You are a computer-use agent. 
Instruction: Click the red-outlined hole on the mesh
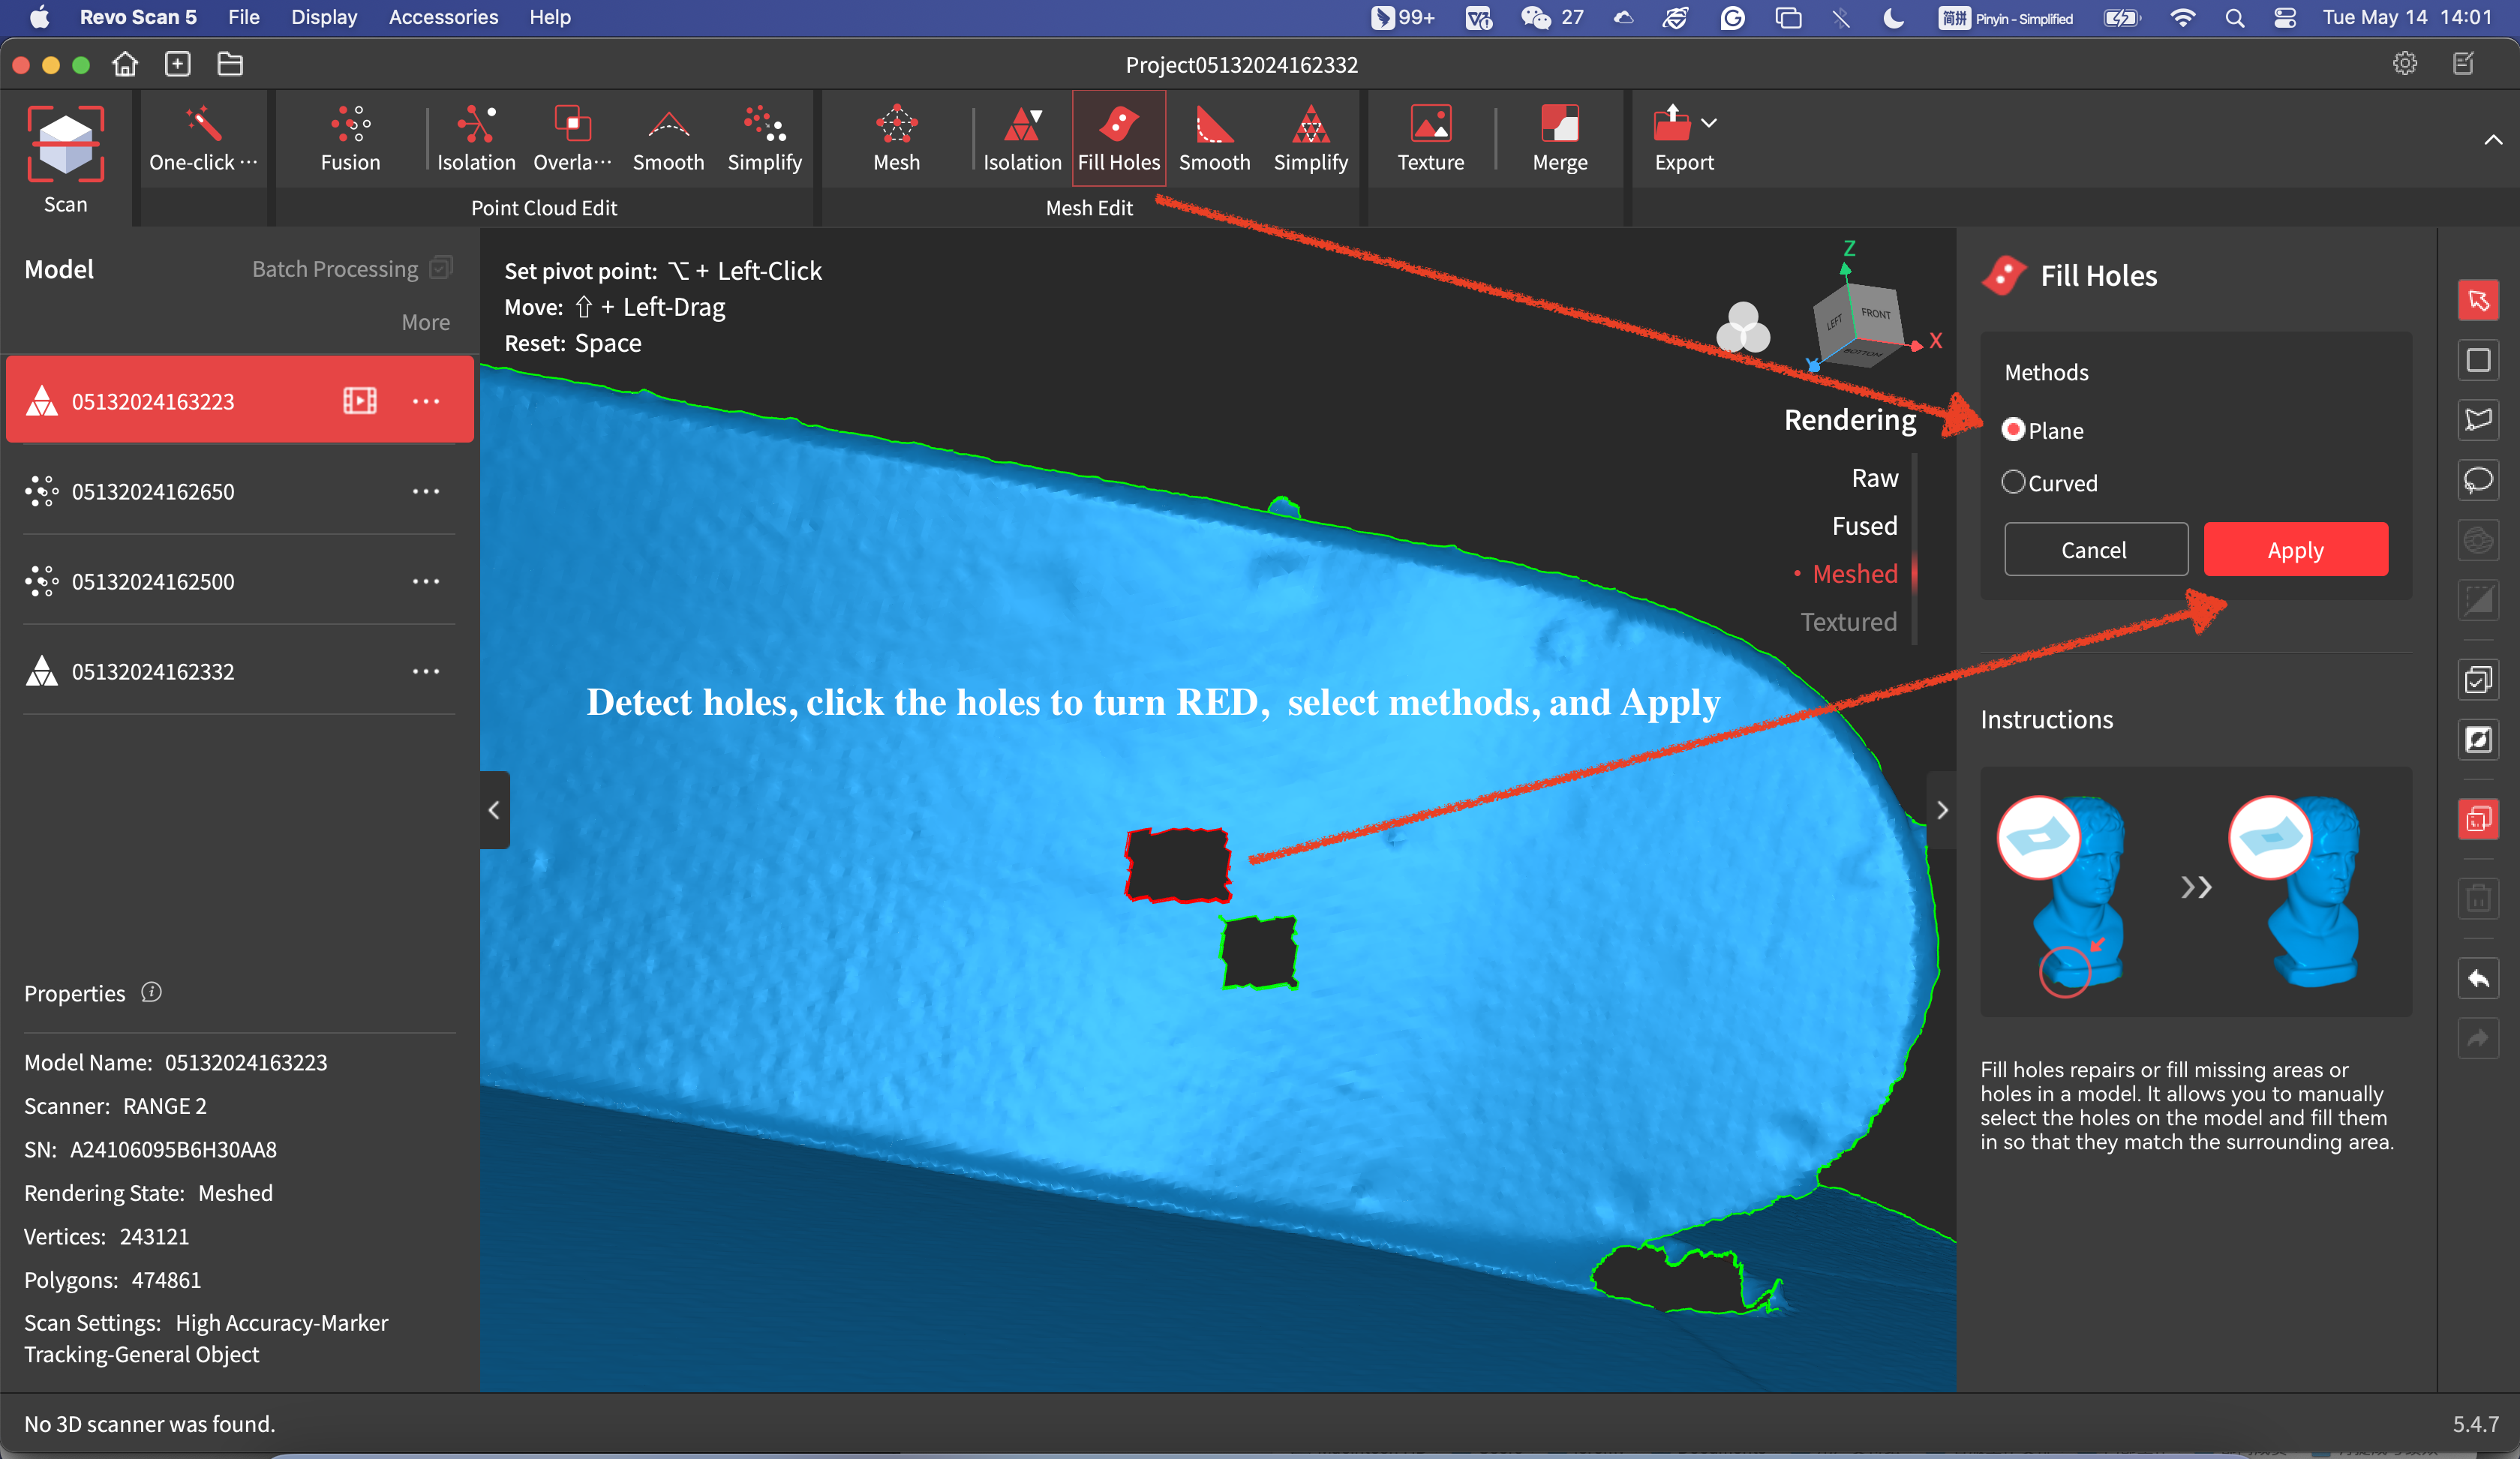pyautogui.click(x=1178, y=865)
